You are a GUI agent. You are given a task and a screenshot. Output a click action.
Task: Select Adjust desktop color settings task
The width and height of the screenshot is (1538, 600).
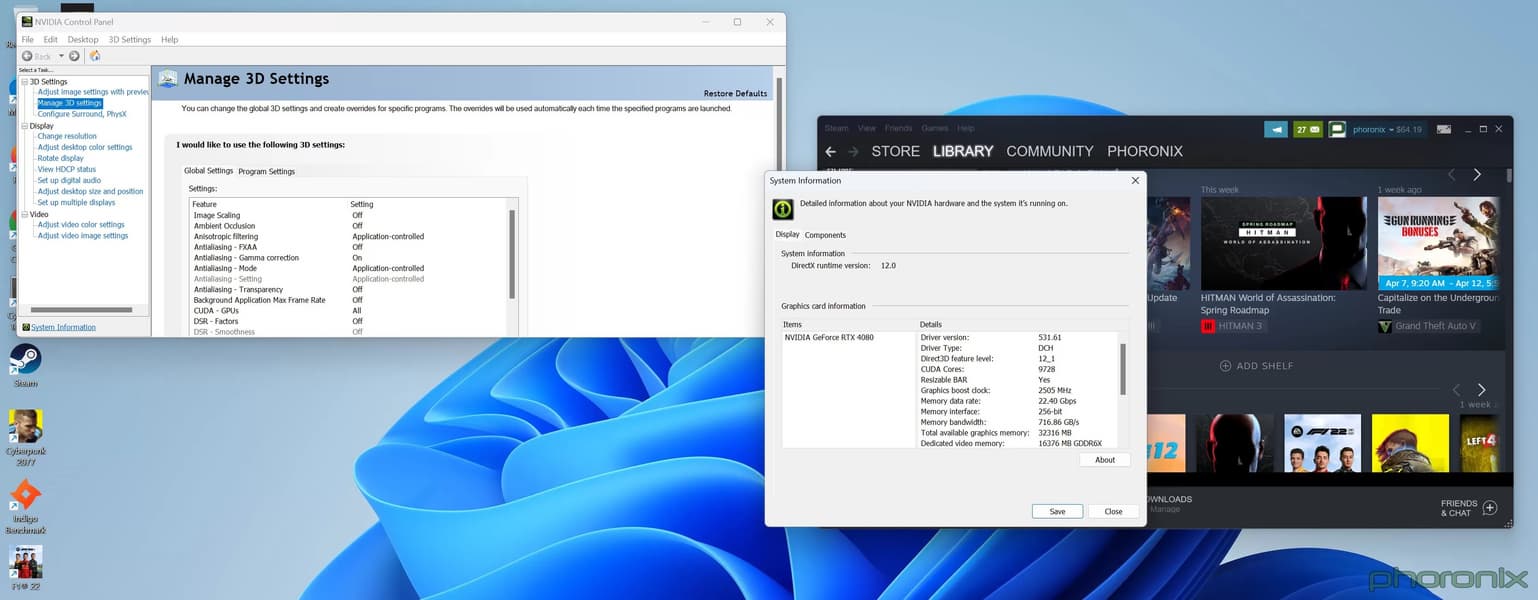tap(85, 147)
